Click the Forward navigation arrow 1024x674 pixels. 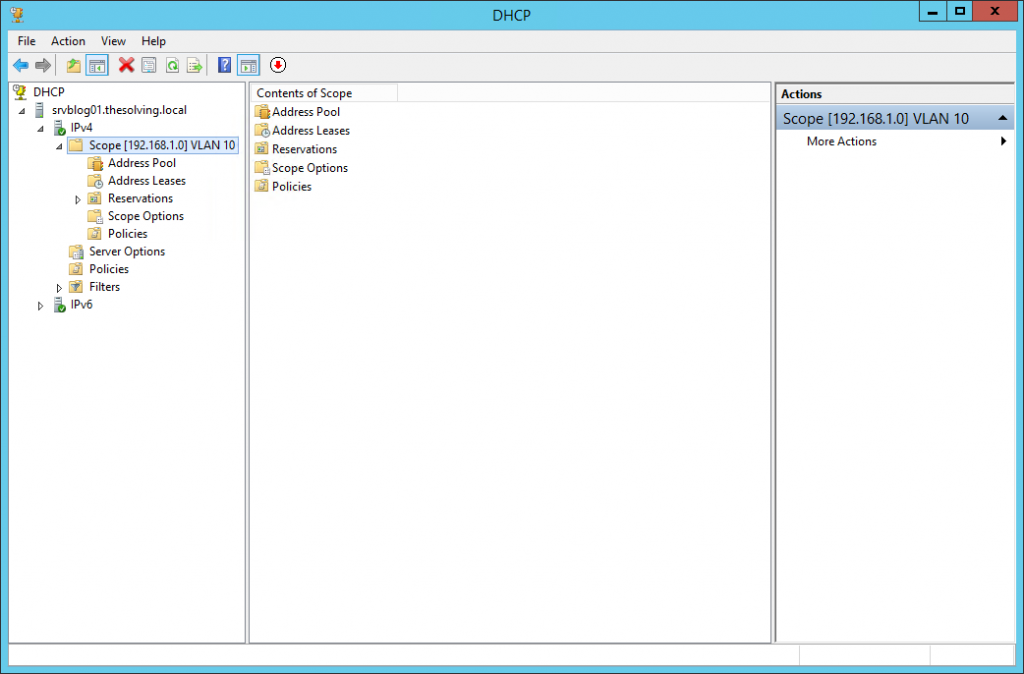click(44, 65)
